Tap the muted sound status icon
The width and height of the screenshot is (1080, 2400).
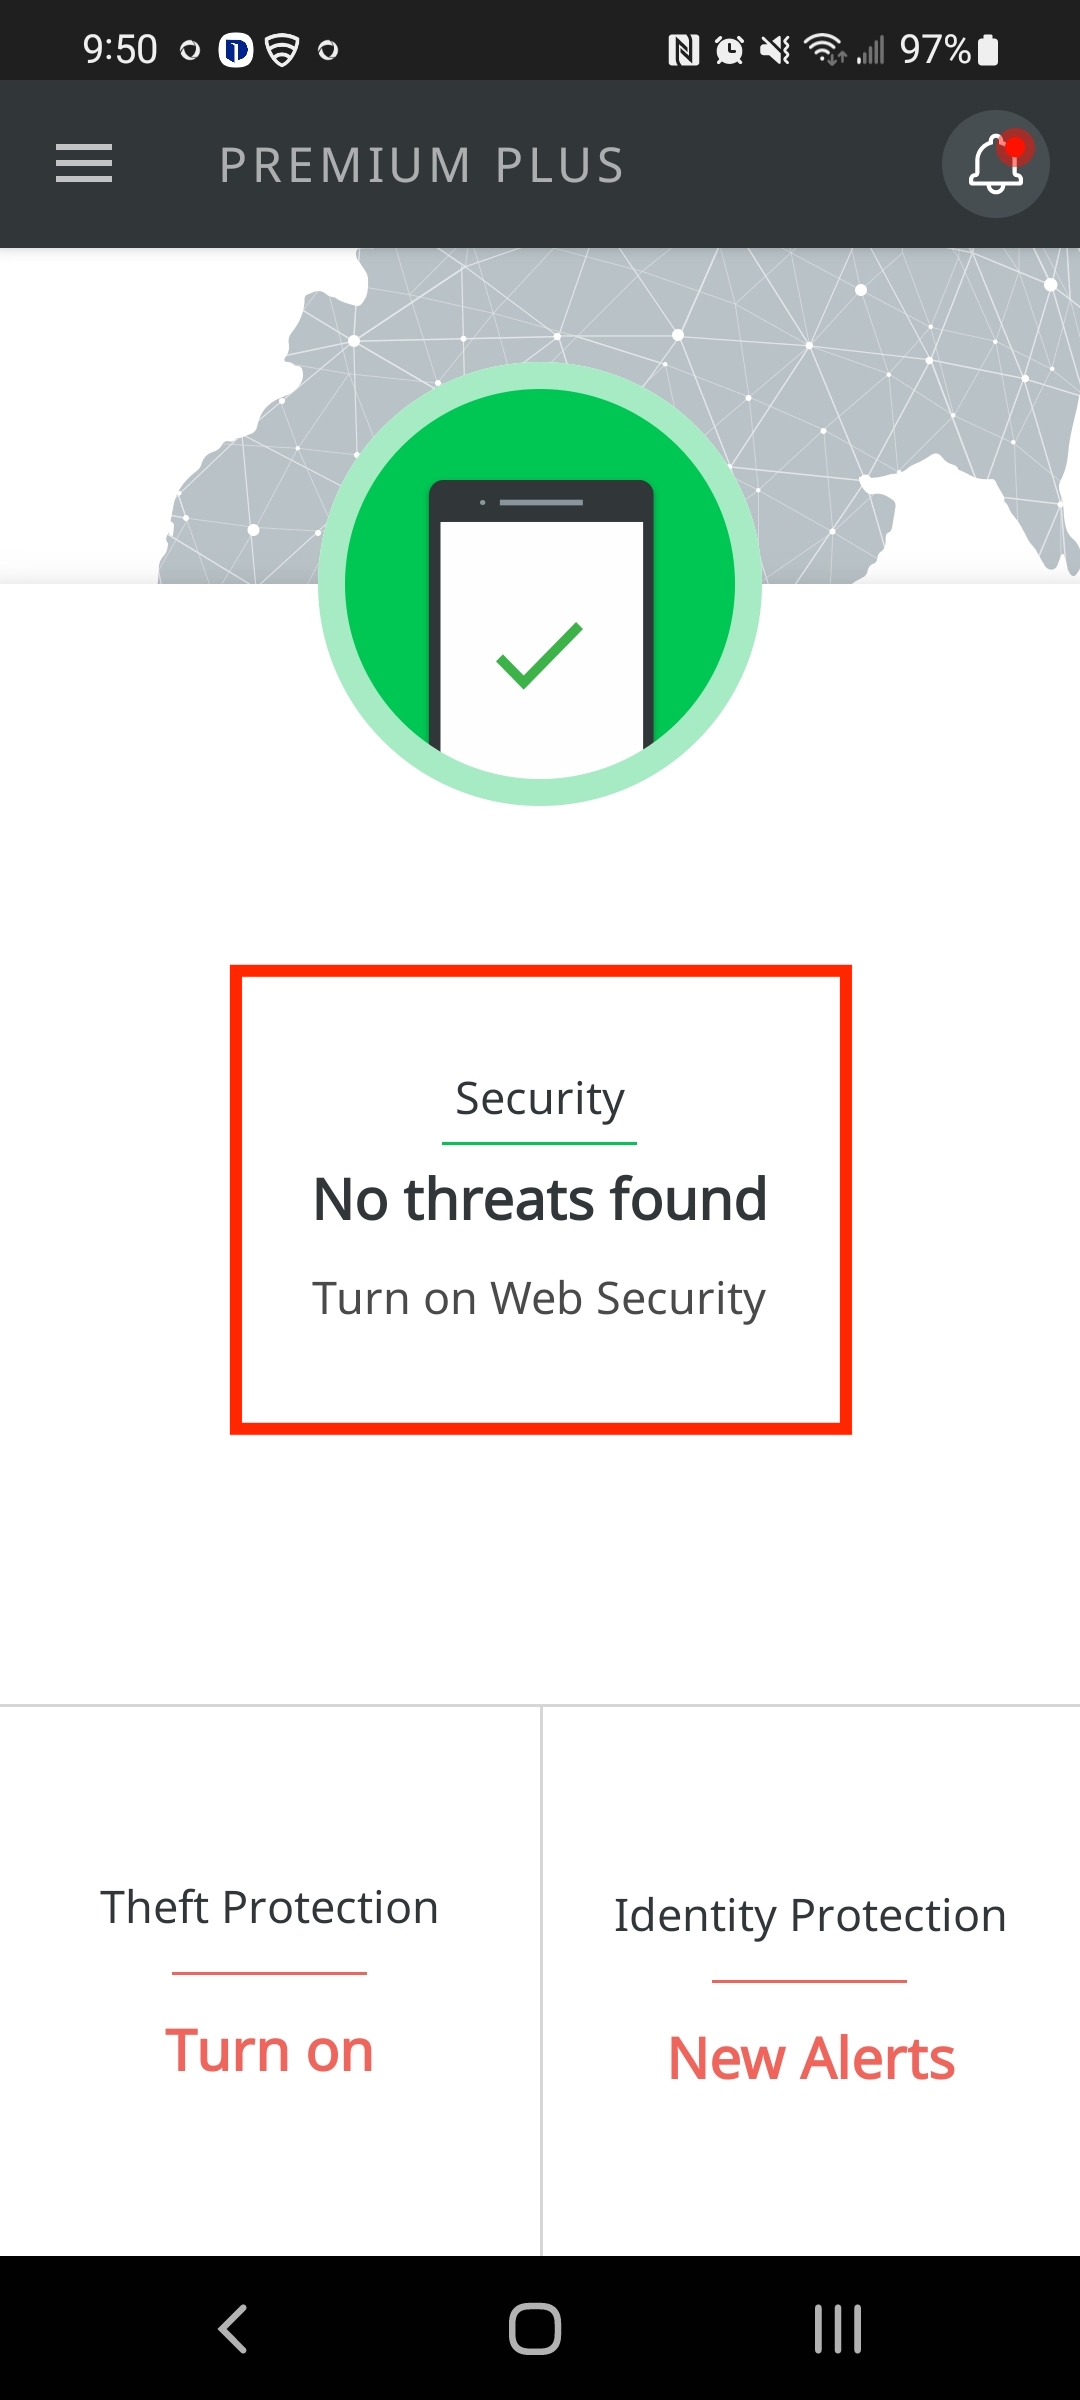point(775,50)
